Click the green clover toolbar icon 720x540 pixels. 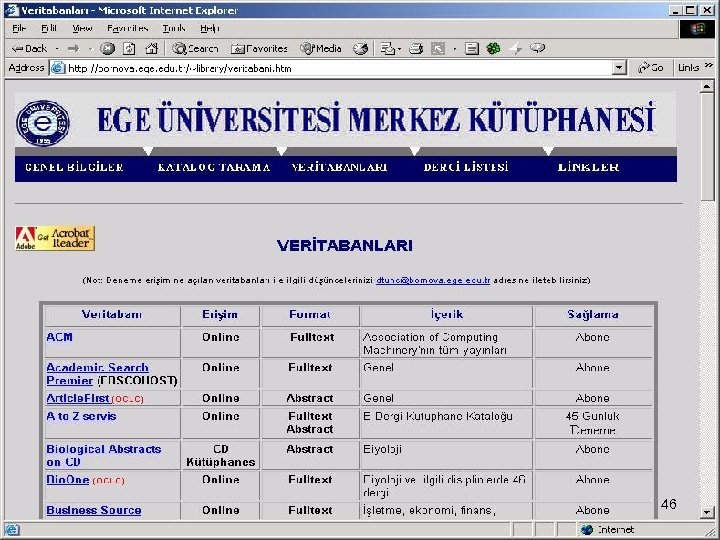pos(494,48)
